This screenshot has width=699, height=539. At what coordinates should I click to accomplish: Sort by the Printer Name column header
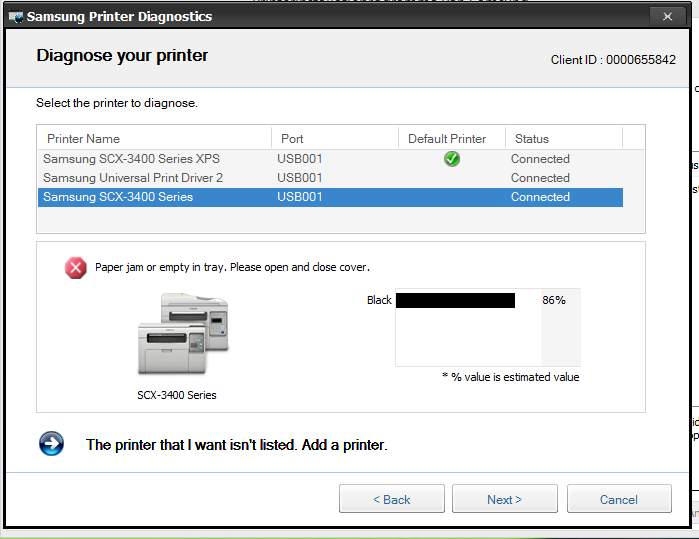154,139
